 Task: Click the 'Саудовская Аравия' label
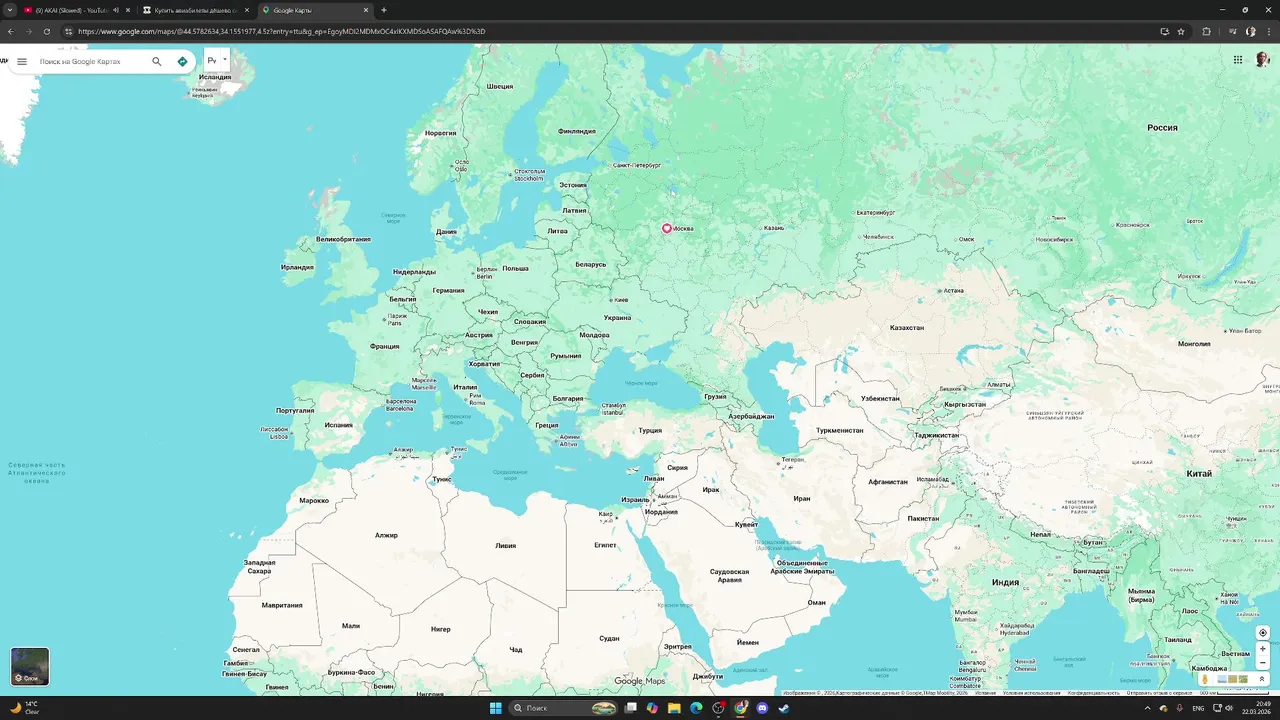pos(730,576)
